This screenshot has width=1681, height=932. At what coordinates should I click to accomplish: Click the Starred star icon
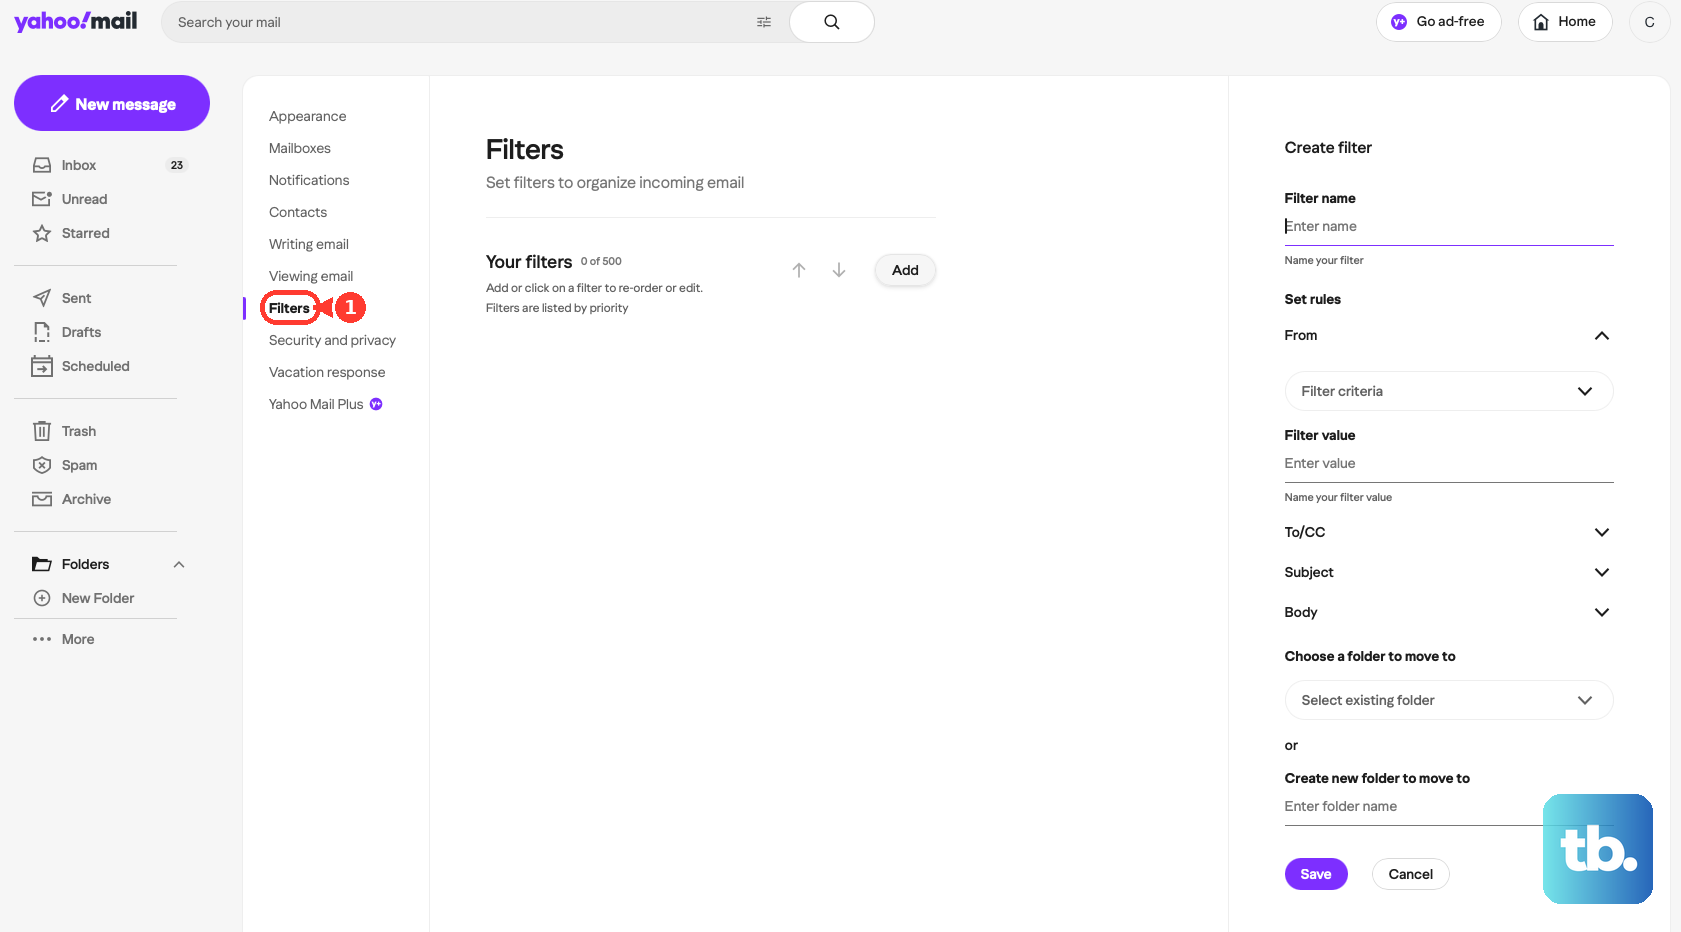pos(42,233)
